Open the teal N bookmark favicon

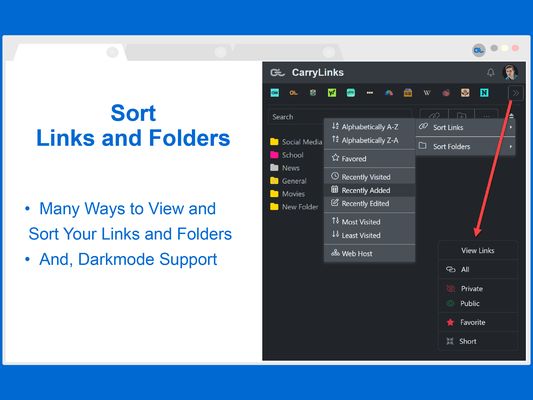(x=484, y=92)
